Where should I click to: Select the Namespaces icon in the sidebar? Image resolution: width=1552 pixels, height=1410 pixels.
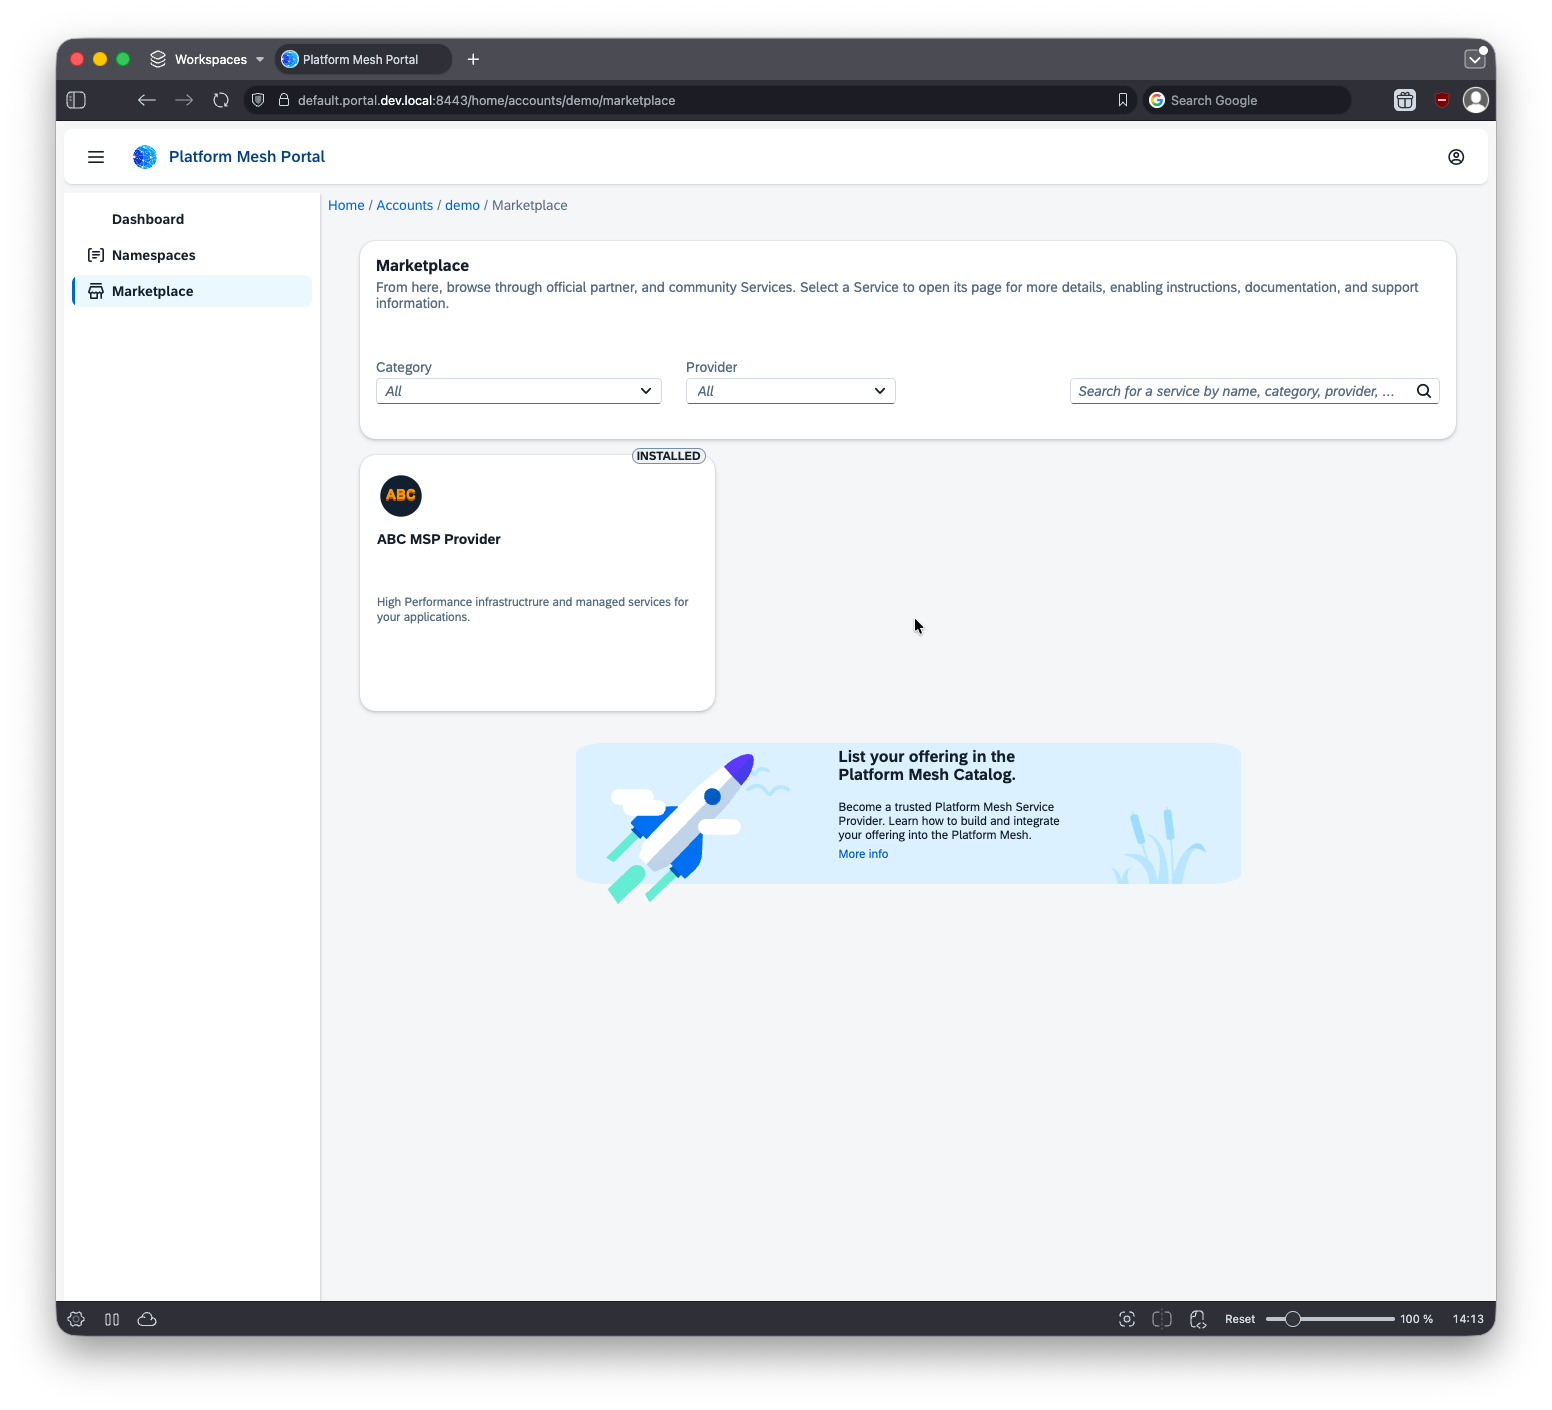96,255
